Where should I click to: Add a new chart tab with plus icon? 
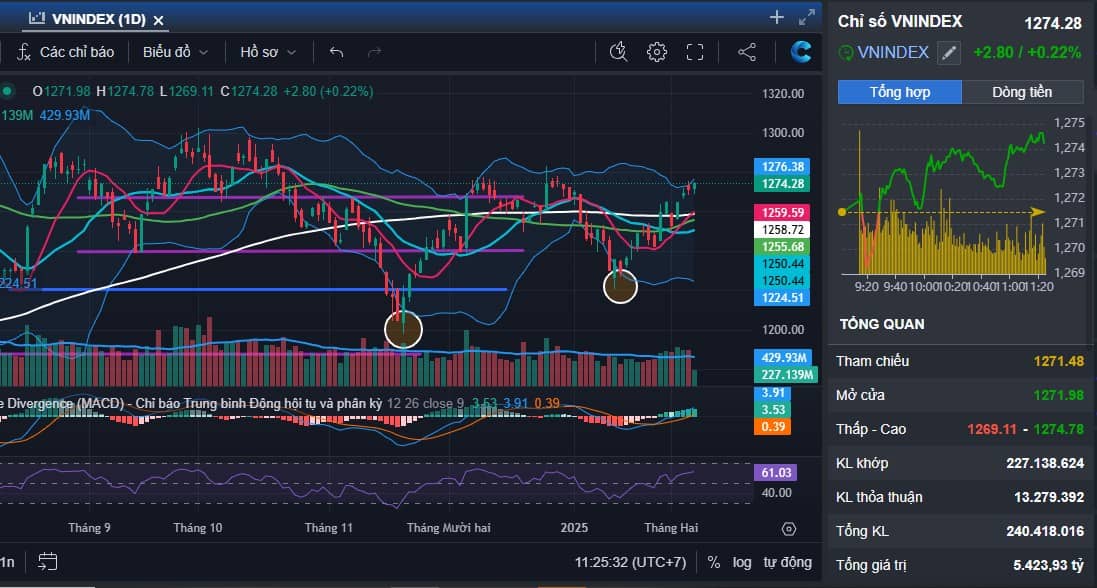(x=777, y=18)
